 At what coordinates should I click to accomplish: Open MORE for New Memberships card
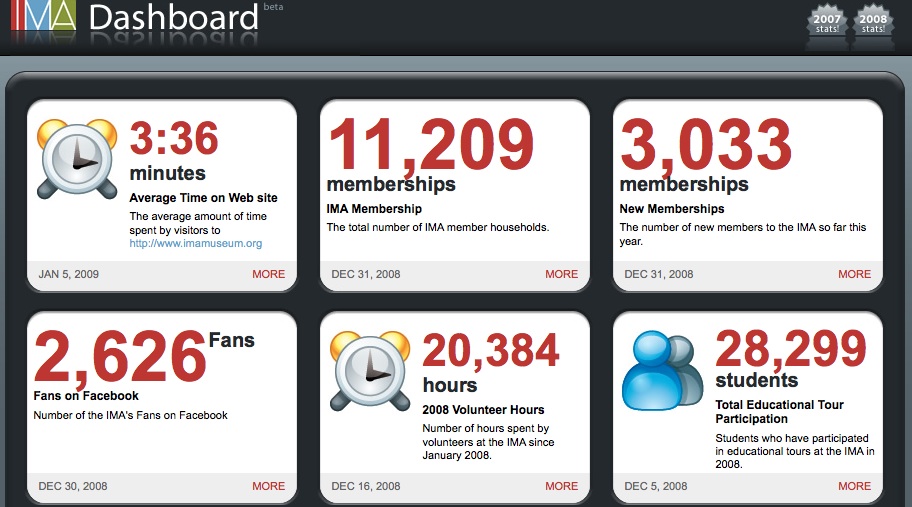(x=854, y=274)
